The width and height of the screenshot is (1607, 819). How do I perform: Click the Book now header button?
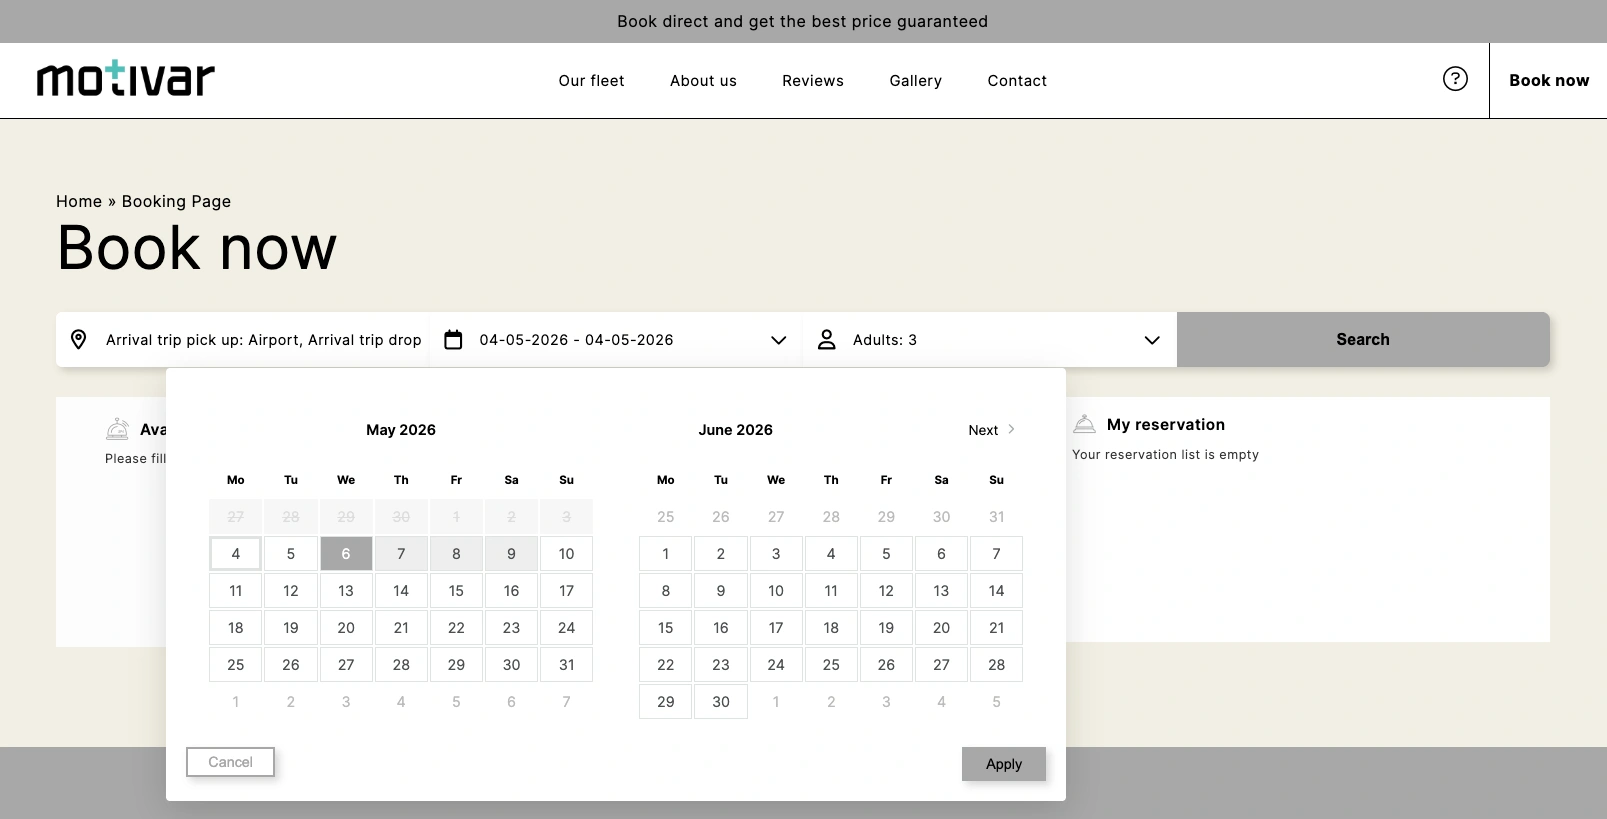pyautogui.click(x=1548, y=80)
